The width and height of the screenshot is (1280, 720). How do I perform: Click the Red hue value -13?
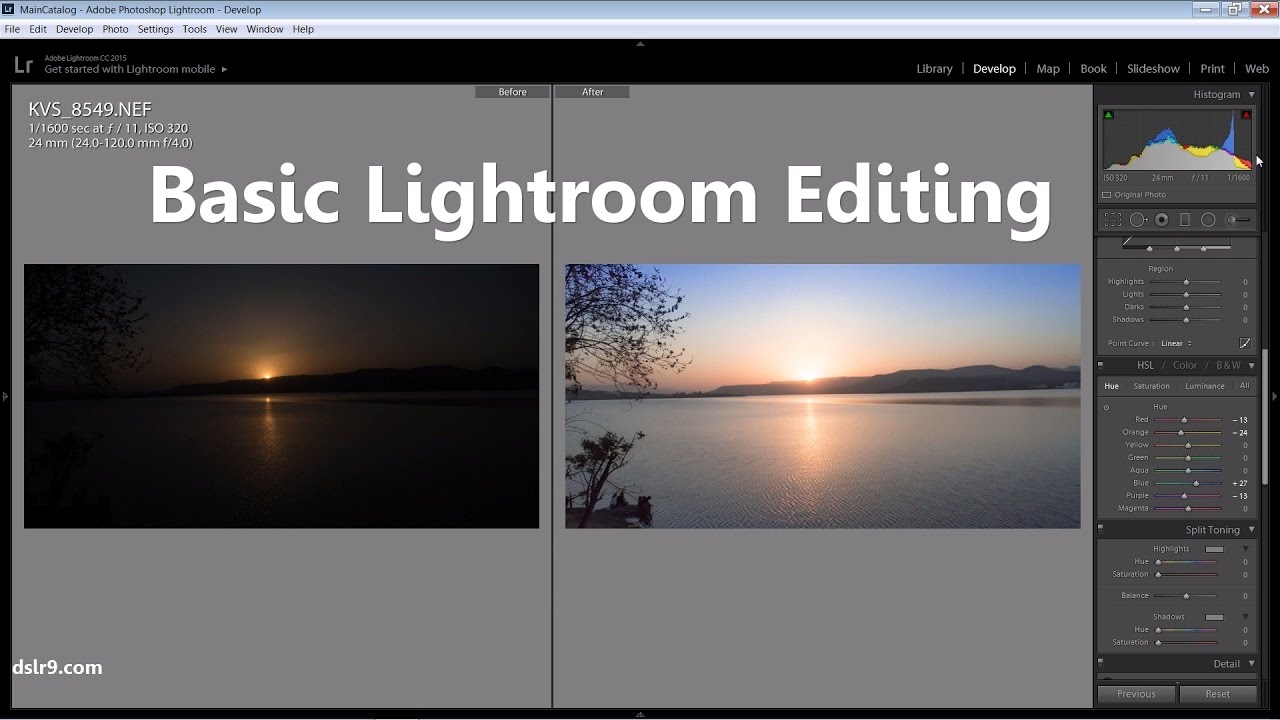click(1240, 420)
